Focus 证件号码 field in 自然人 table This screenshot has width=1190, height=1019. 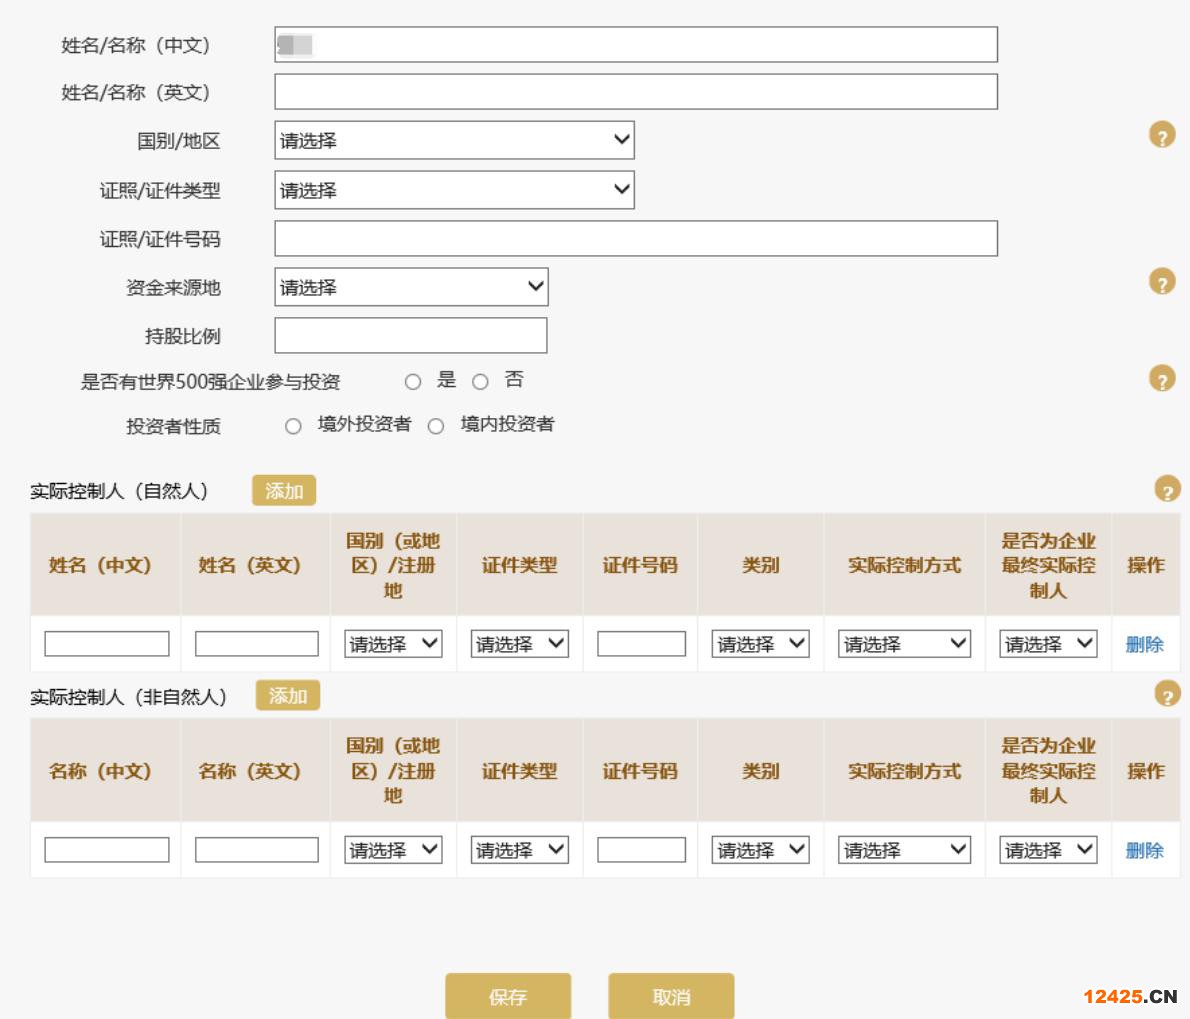pos(641,643)
